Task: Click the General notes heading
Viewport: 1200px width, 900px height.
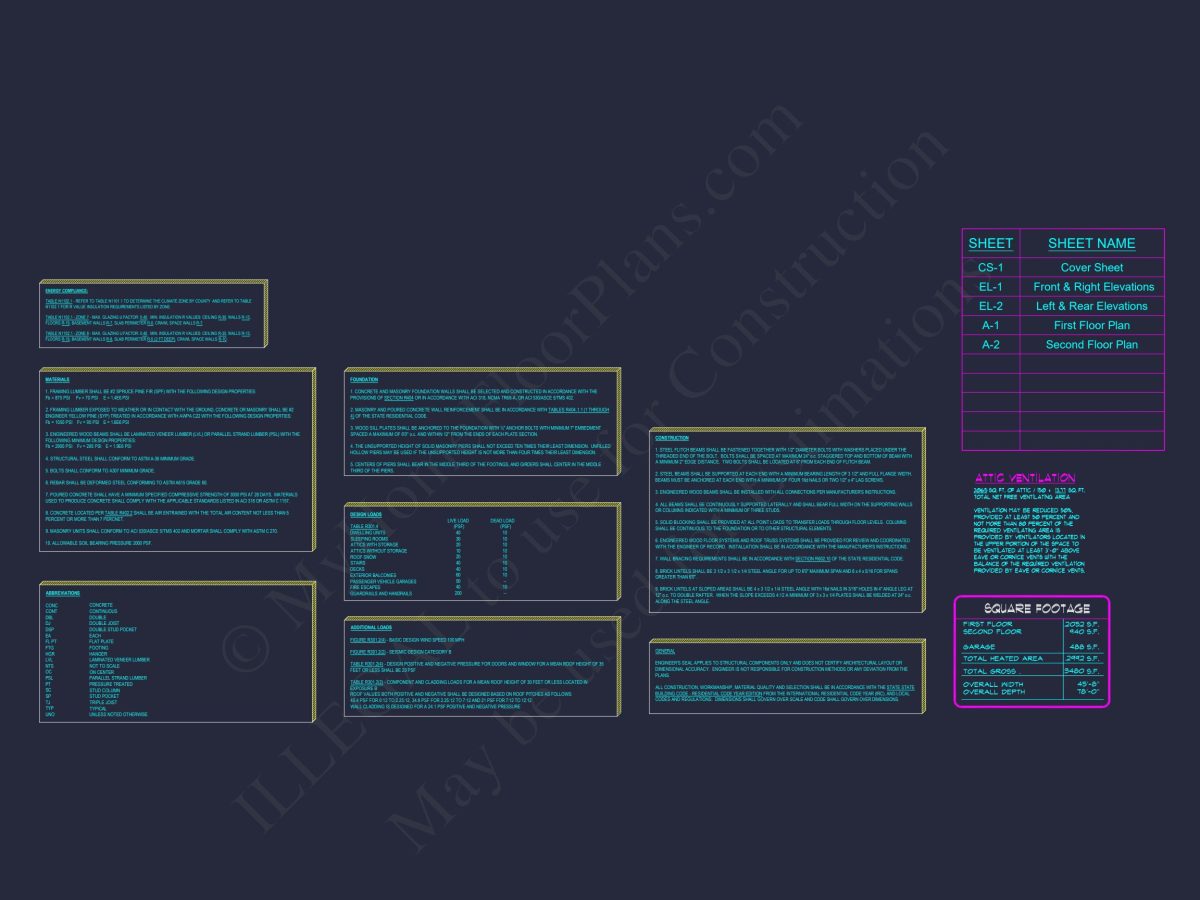Action: pyautogui.click(x=665, y=650)
